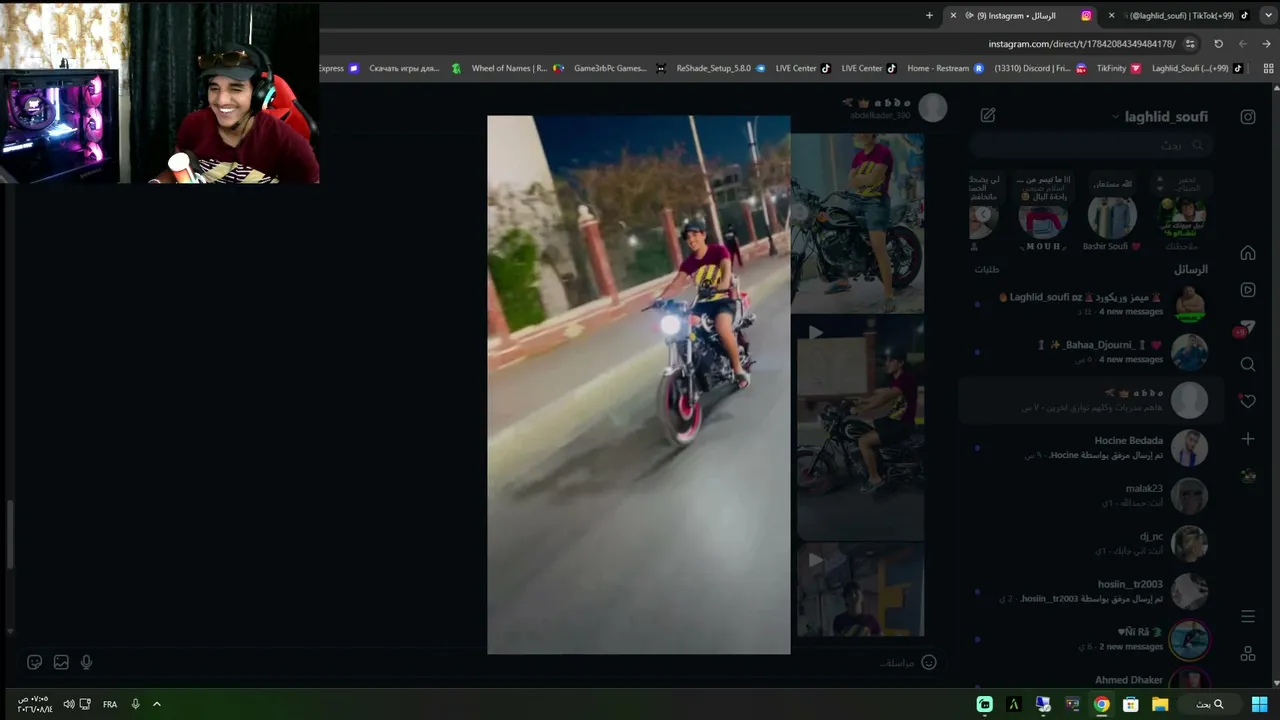Click the enlarged motorcycle photo
1280x720 pixels.
point(639,385)
